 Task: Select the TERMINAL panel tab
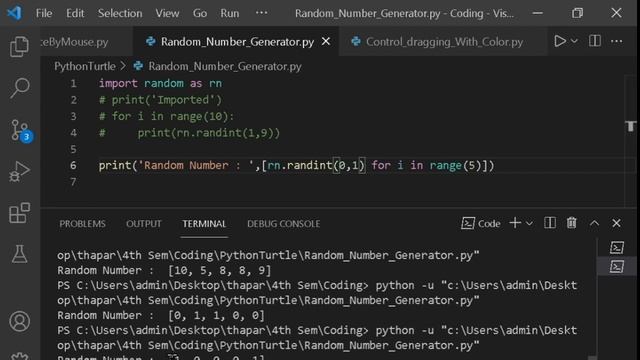coord(204,224)
